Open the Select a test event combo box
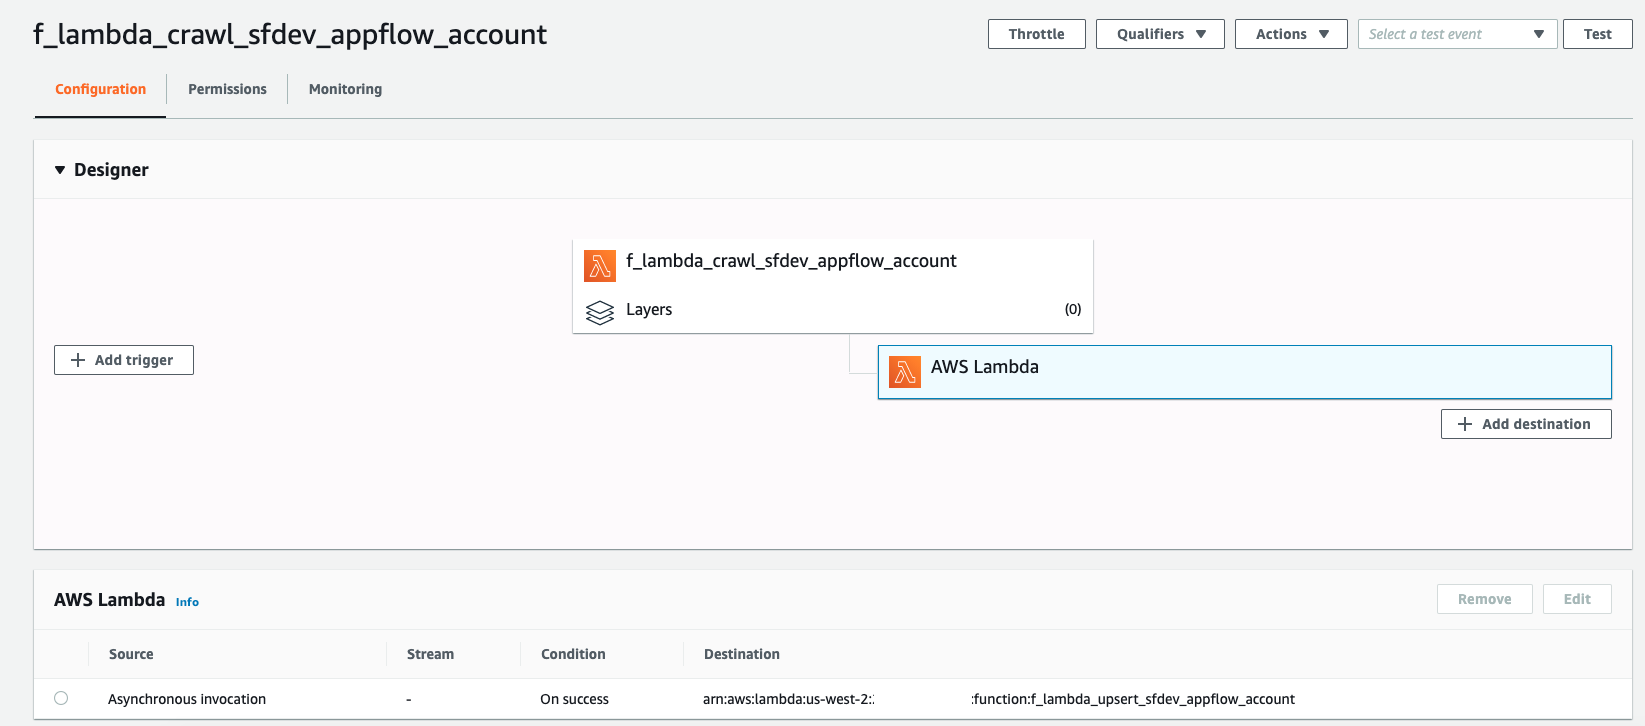The height and width of the screenshot is (726, 1645). click(x=1457, y=34)
